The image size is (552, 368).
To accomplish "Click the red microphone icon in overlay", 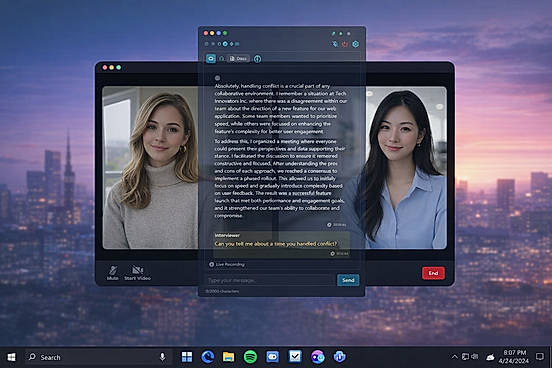I will coord(345,44).
